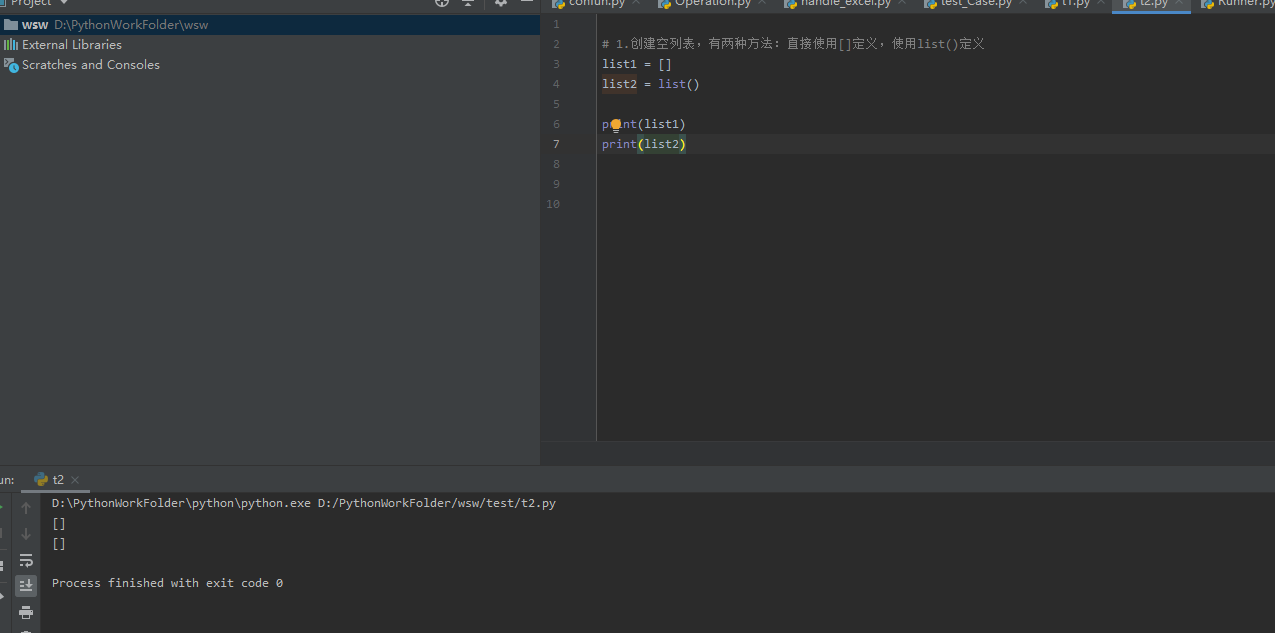Toggle soft-wrap in the Run console
Screen dimensions: 1275x633
(25, 560)
